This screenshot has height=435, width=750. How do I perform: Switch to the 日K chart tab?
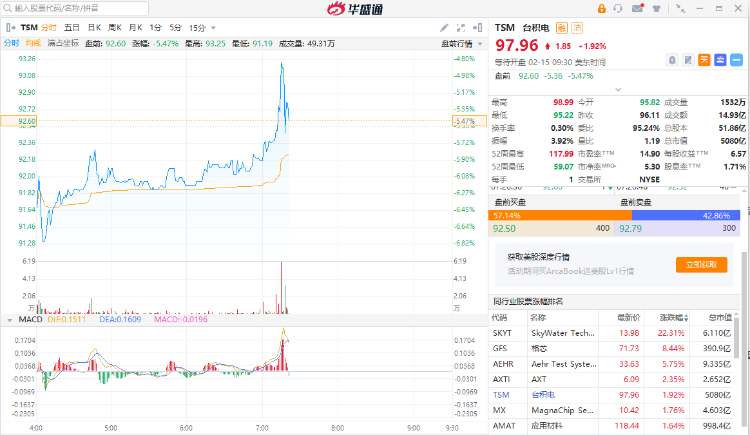[x=94, y=28]
